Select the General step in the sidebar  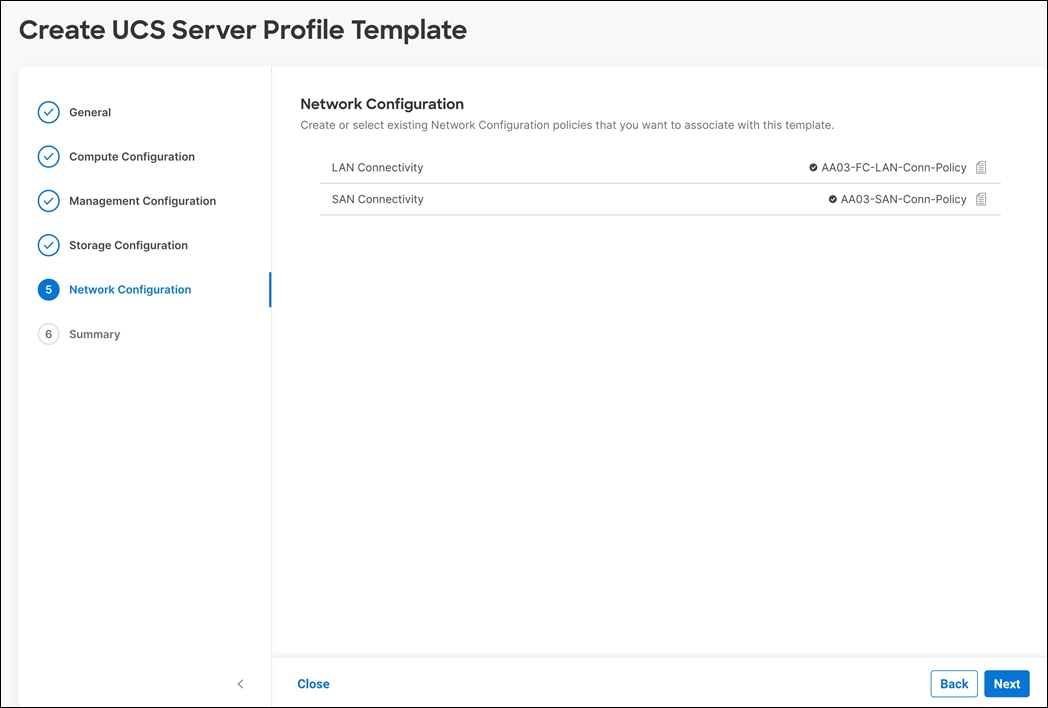pyautogui.click(x=89, y=112)
